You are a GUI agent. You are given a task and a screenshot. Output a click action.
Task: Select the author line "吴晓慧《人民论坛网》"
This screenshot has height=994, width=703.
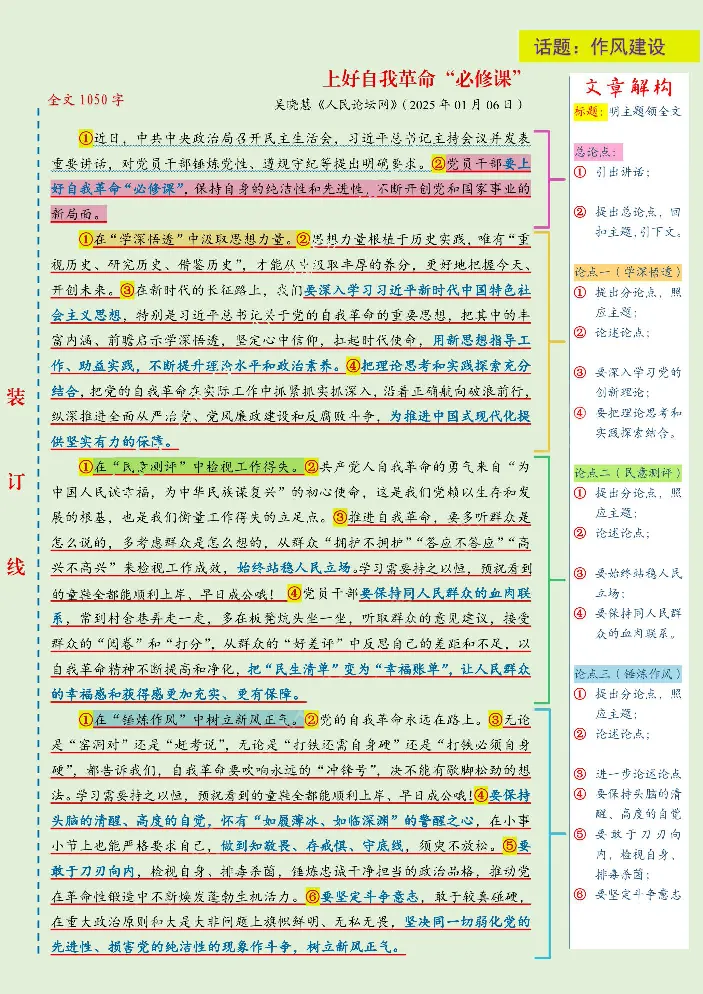(336, 105)
